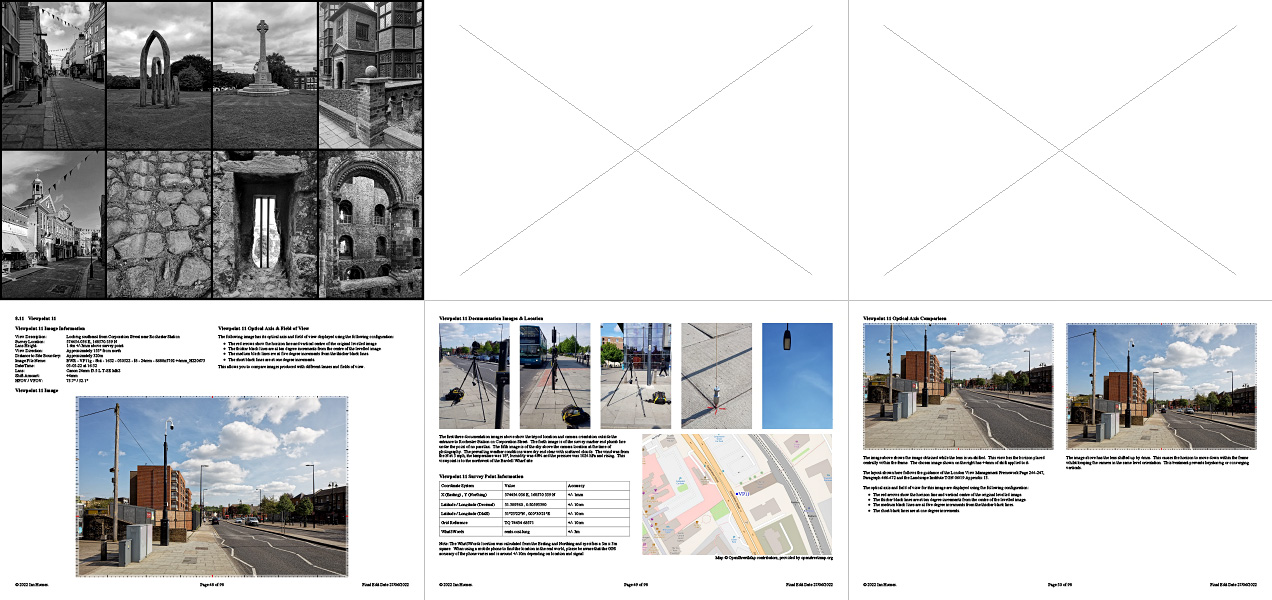This screenshot has height=600, width=1272.
Task: Click the left Optical Axis Comparison image
Action: tap(958, 386)
